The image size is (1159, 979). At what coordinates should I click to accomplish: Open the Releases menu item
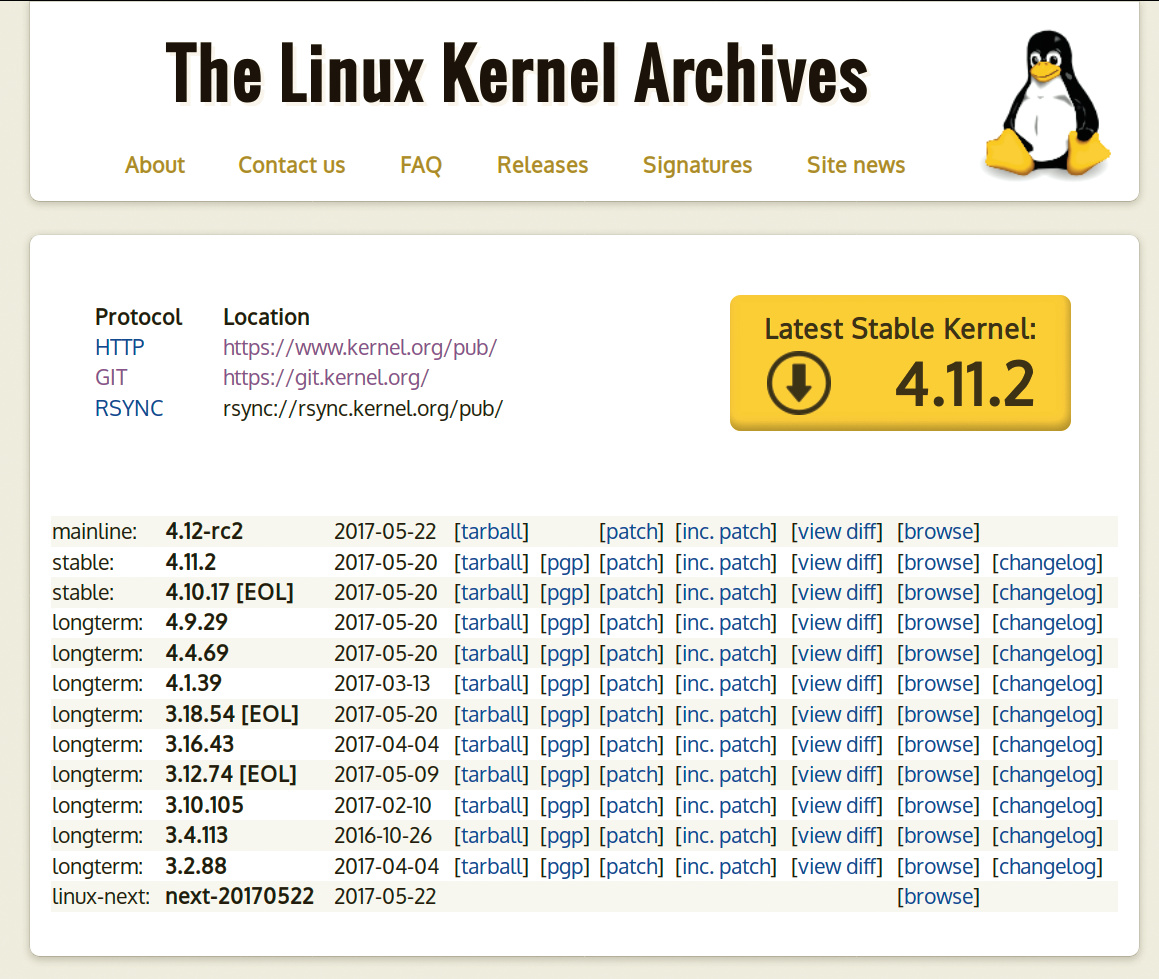tap(543, 165)
